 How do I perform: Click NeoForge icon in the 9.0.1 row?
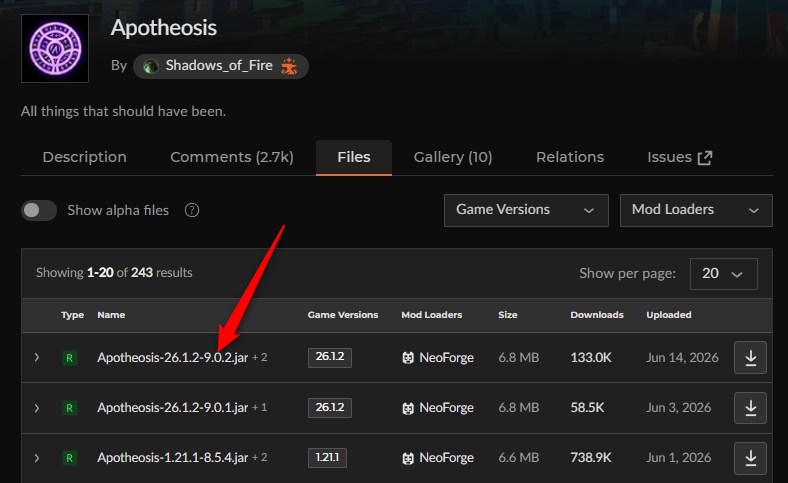click(x=408, y=408)
